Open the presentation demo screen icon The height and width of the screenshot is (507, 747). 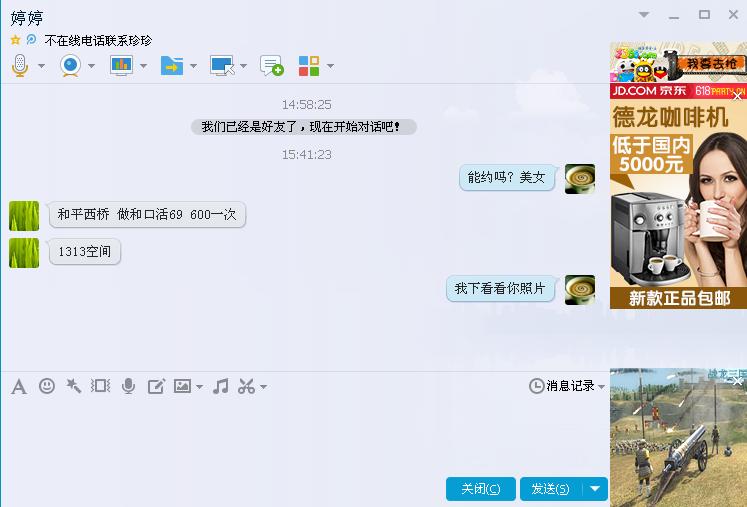coord(121,66)
